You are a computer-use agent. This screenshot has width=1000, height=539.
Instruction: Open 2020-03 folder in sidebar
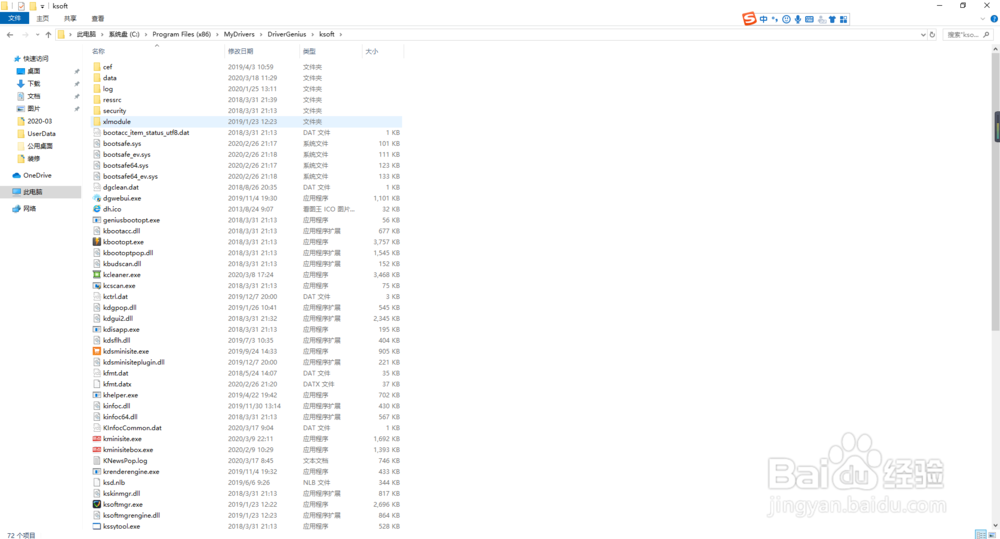[x=40, y=121]
